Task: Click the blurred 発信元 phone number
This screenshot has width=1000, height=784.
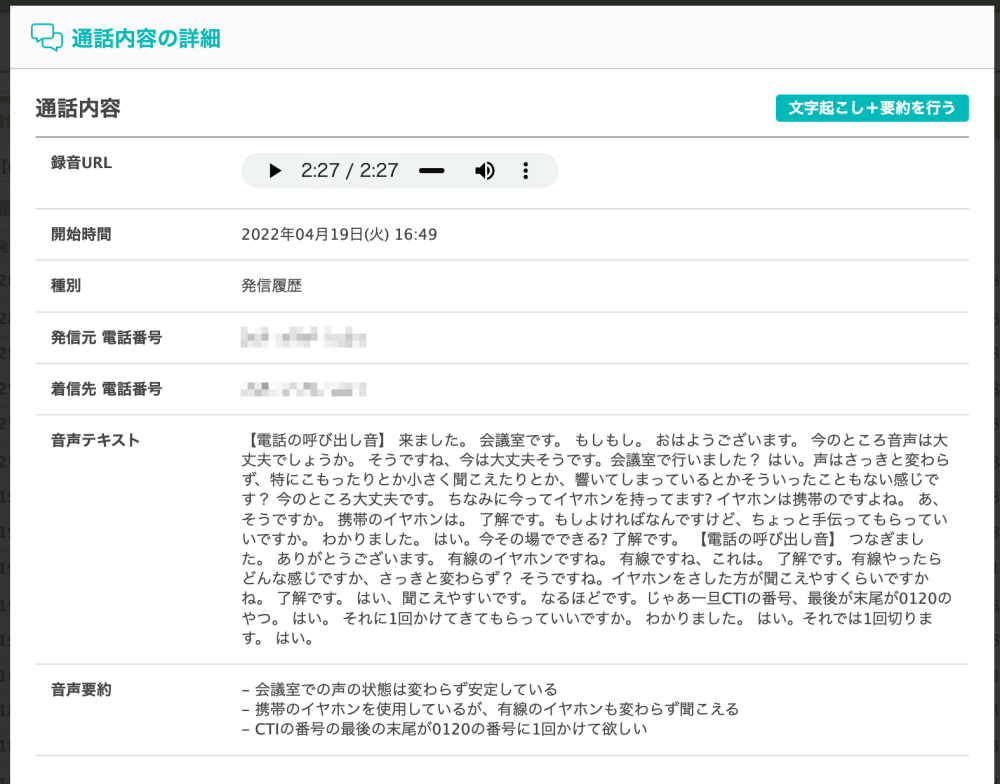Action: 303,338
